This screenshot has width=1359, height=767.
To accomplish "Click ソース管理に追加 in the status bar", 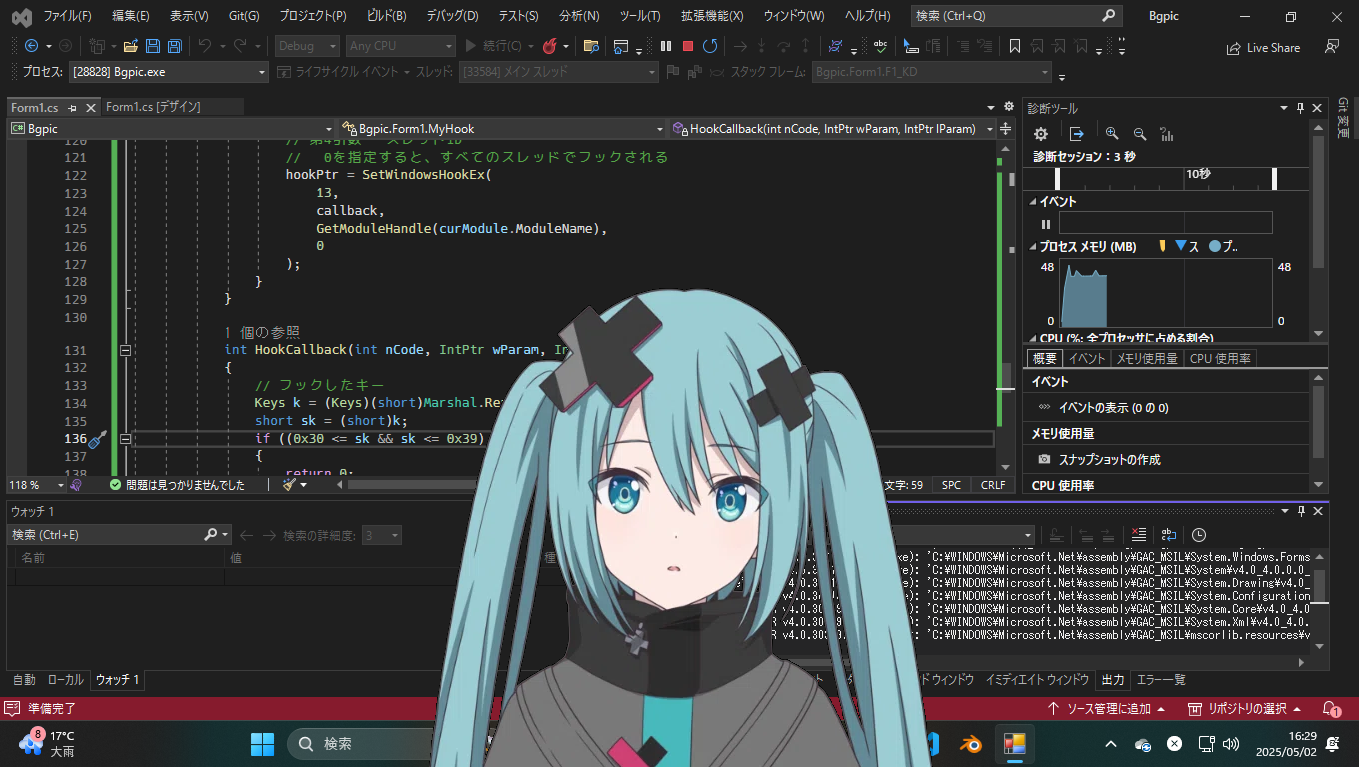I will tap(1107, 708).
